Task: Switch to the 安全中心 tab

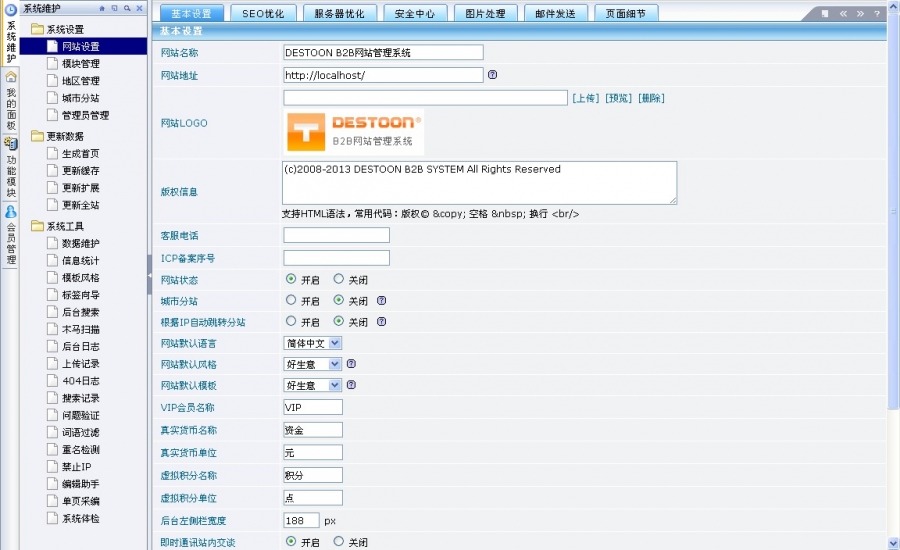Action: [x=414, y=13]
